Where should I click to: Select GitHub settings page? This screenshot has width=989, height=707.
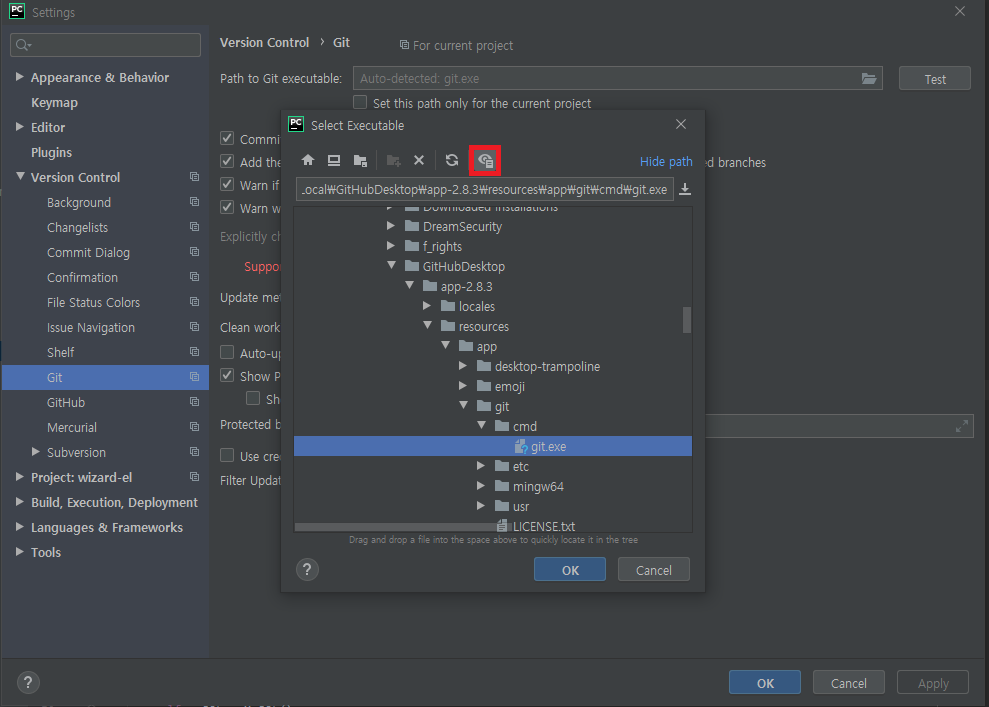[66, 402]
